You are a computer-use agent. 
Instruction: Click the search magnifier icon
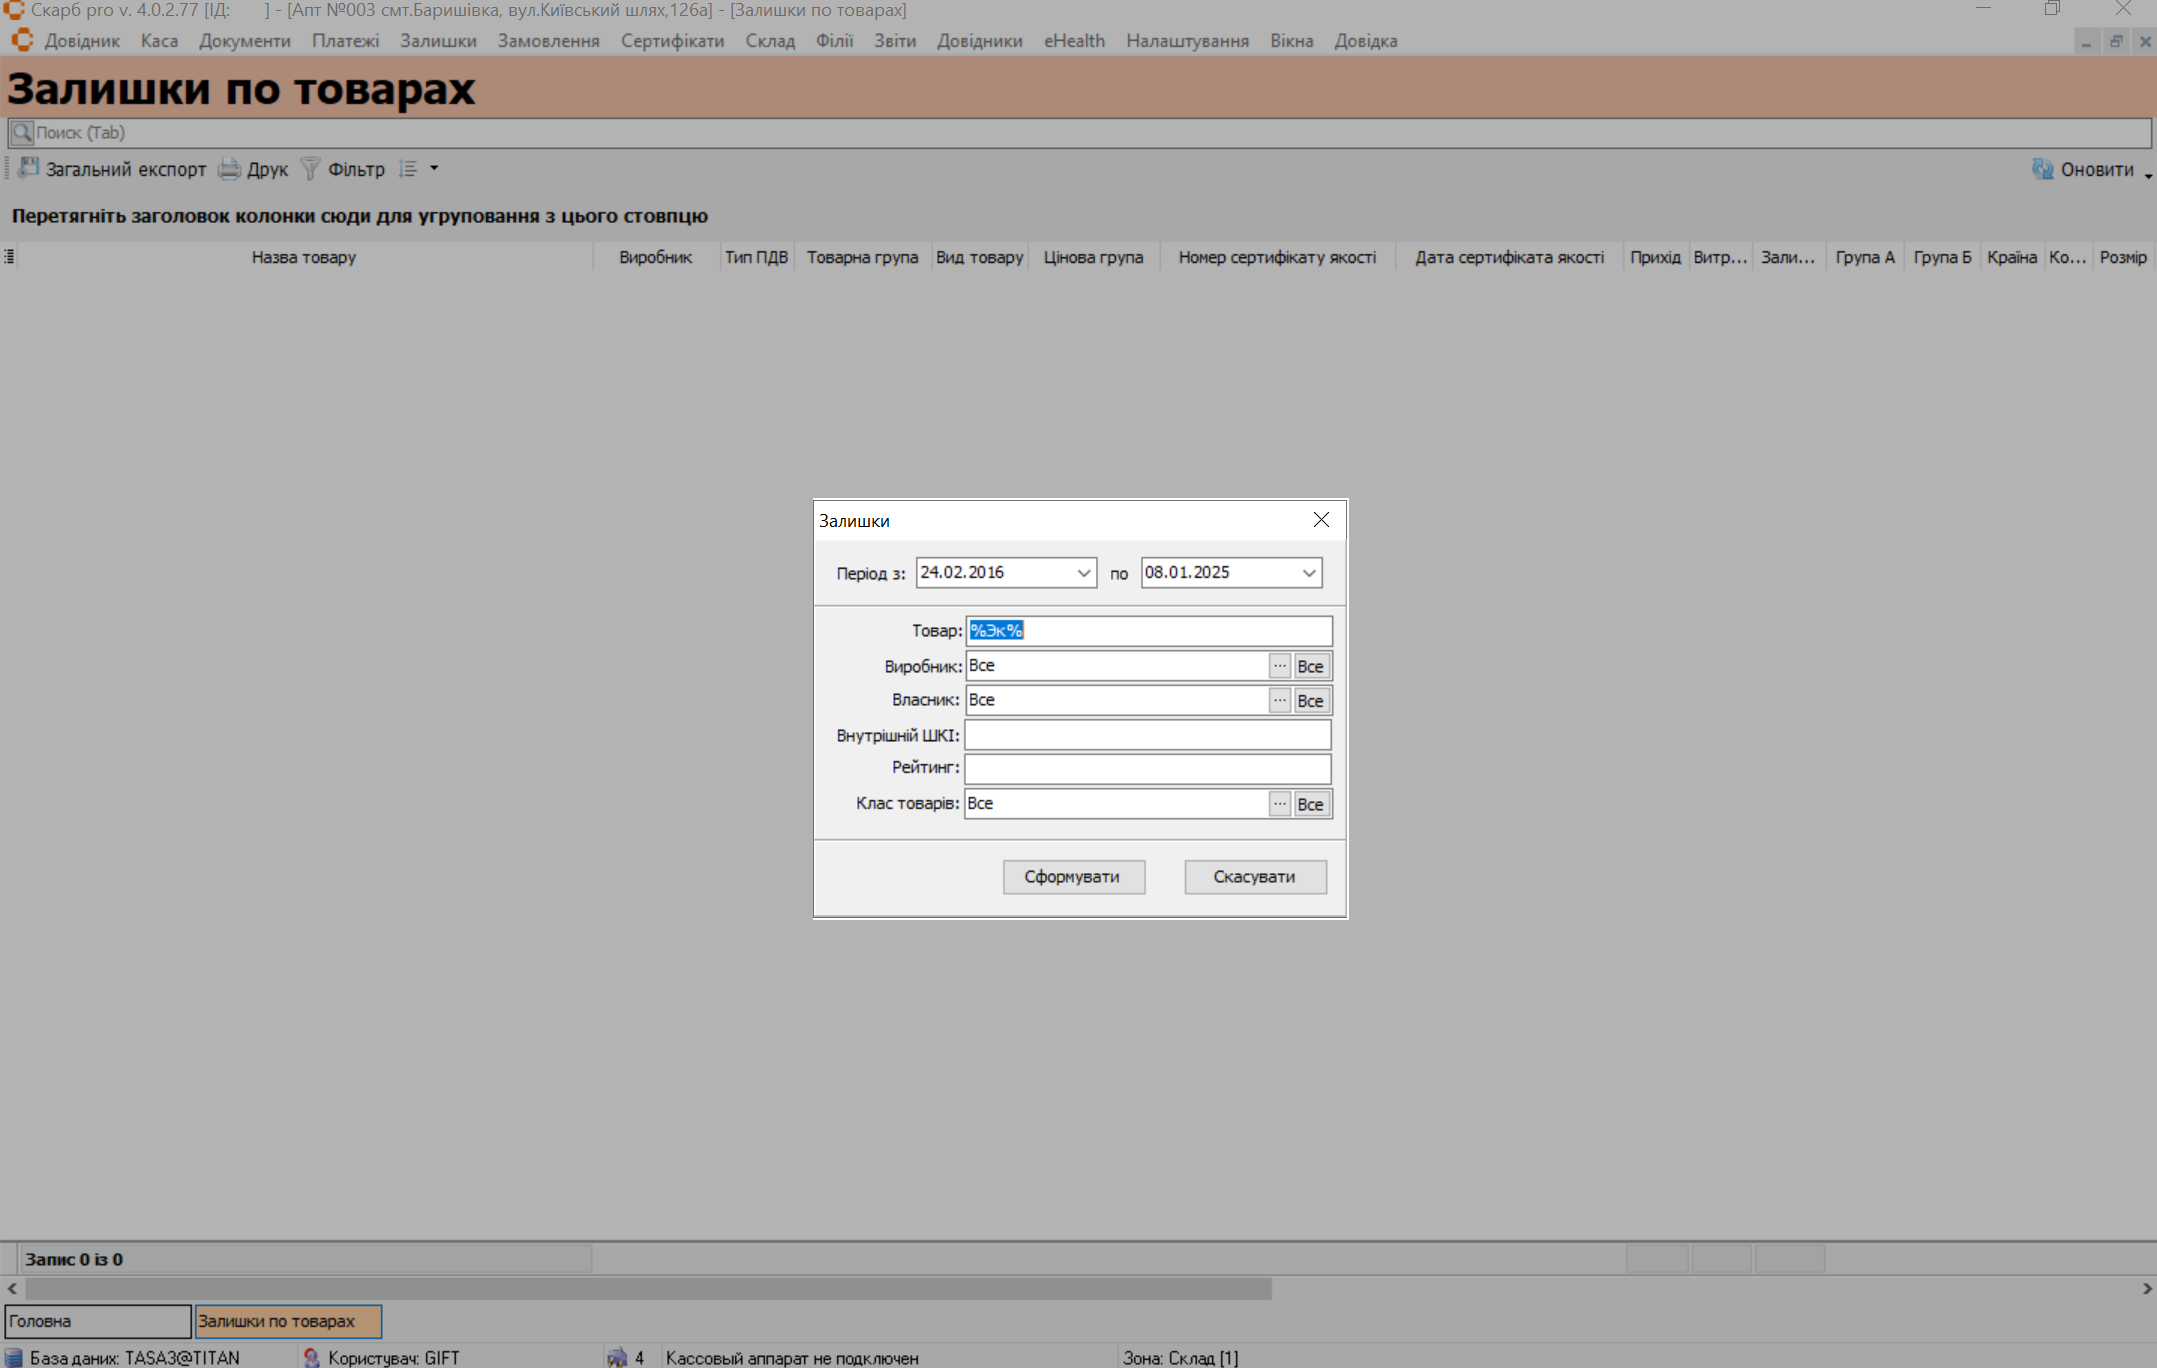[x=21, y=133]
